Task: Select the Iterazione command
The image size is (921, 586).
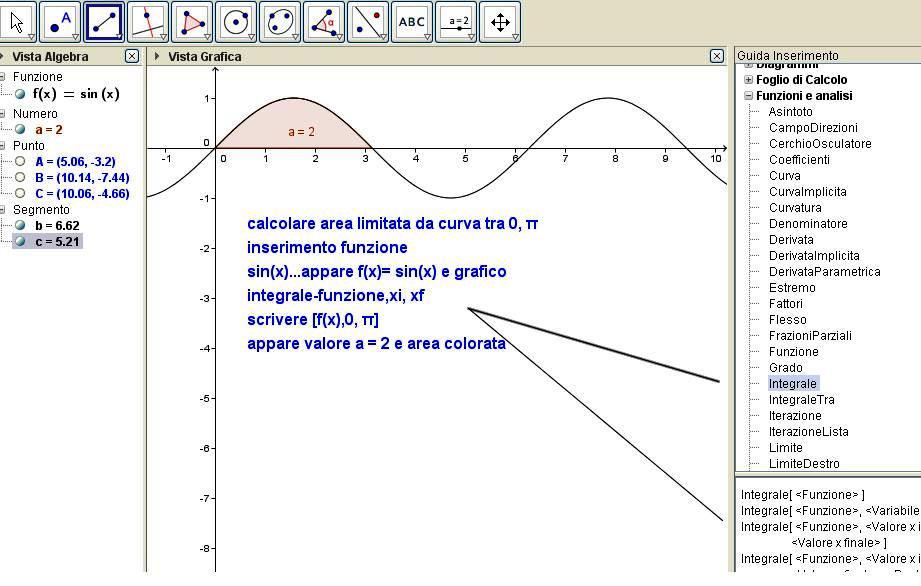Action: pyautogui.click(x=795, y=415)
